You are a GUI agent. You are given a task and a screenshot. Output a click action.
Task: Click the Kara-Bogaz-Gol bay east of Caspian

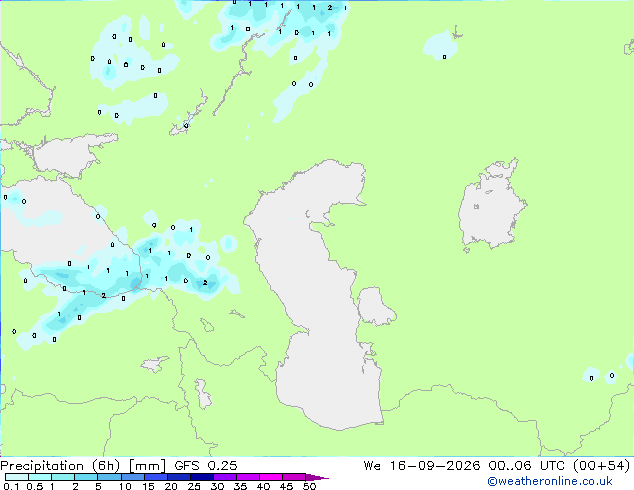375,306
